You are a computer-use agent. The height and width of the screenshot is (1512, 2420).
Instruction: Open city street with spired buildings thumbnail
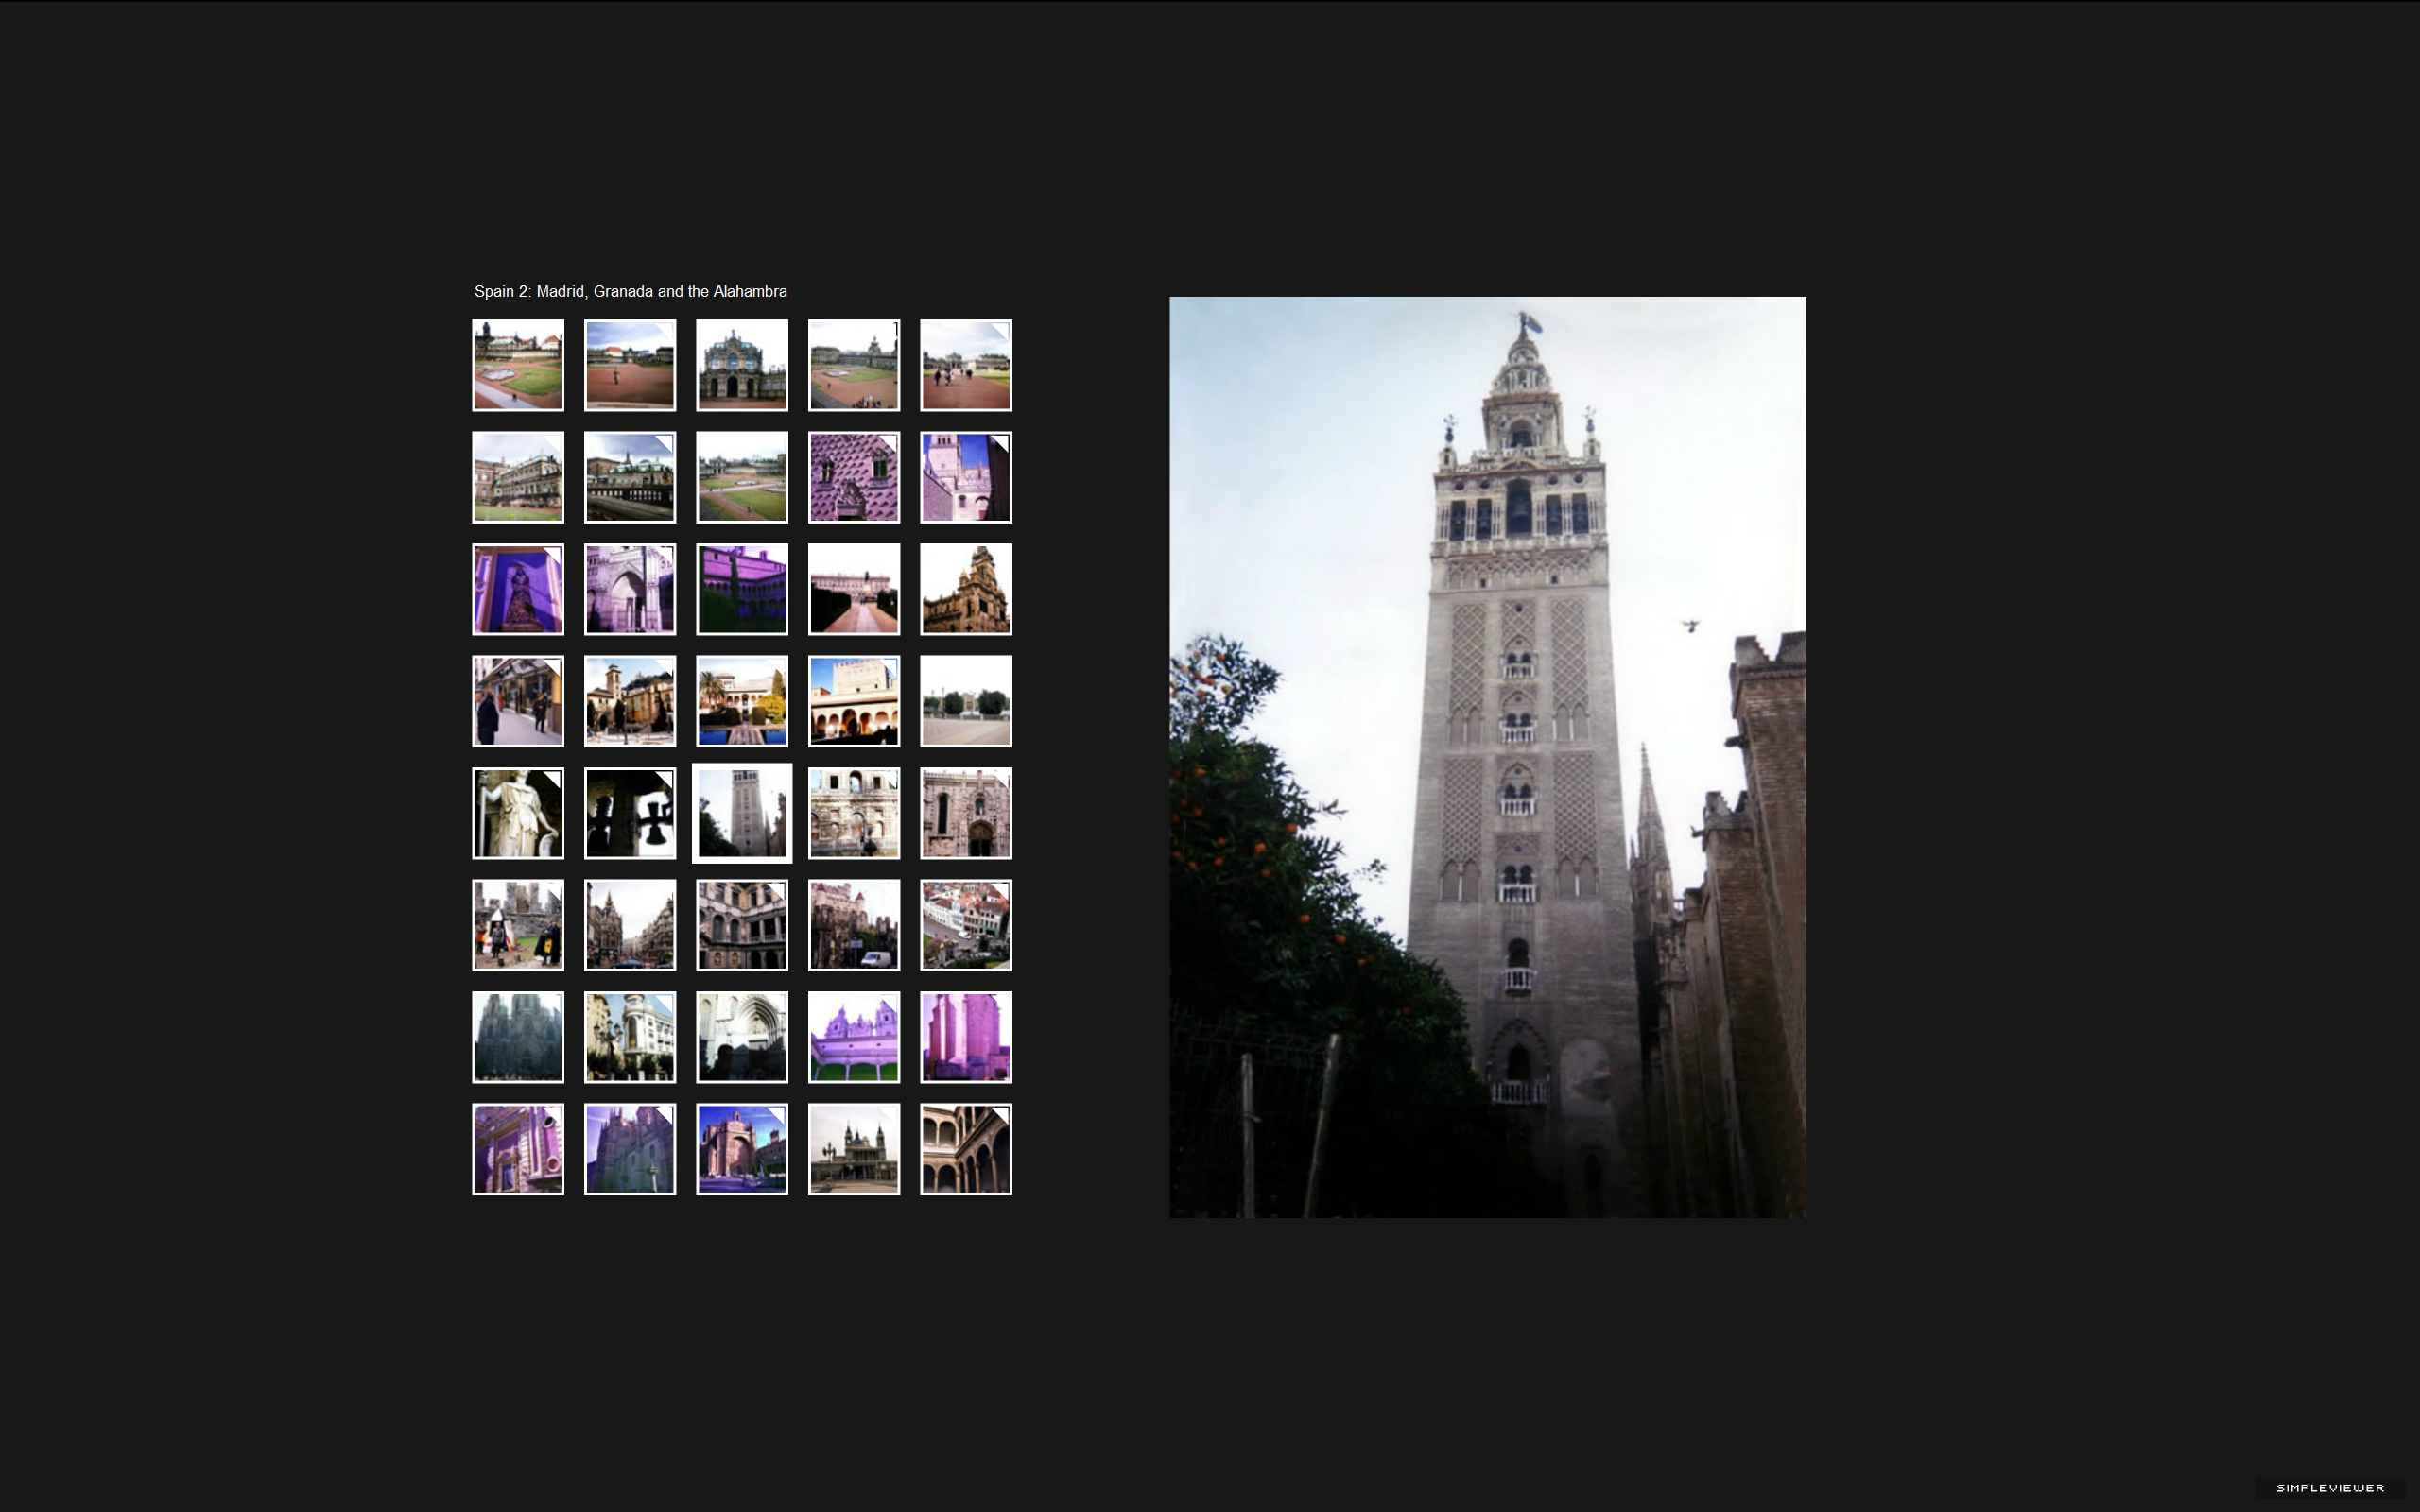pyautogui.click(x=630, y=925)
